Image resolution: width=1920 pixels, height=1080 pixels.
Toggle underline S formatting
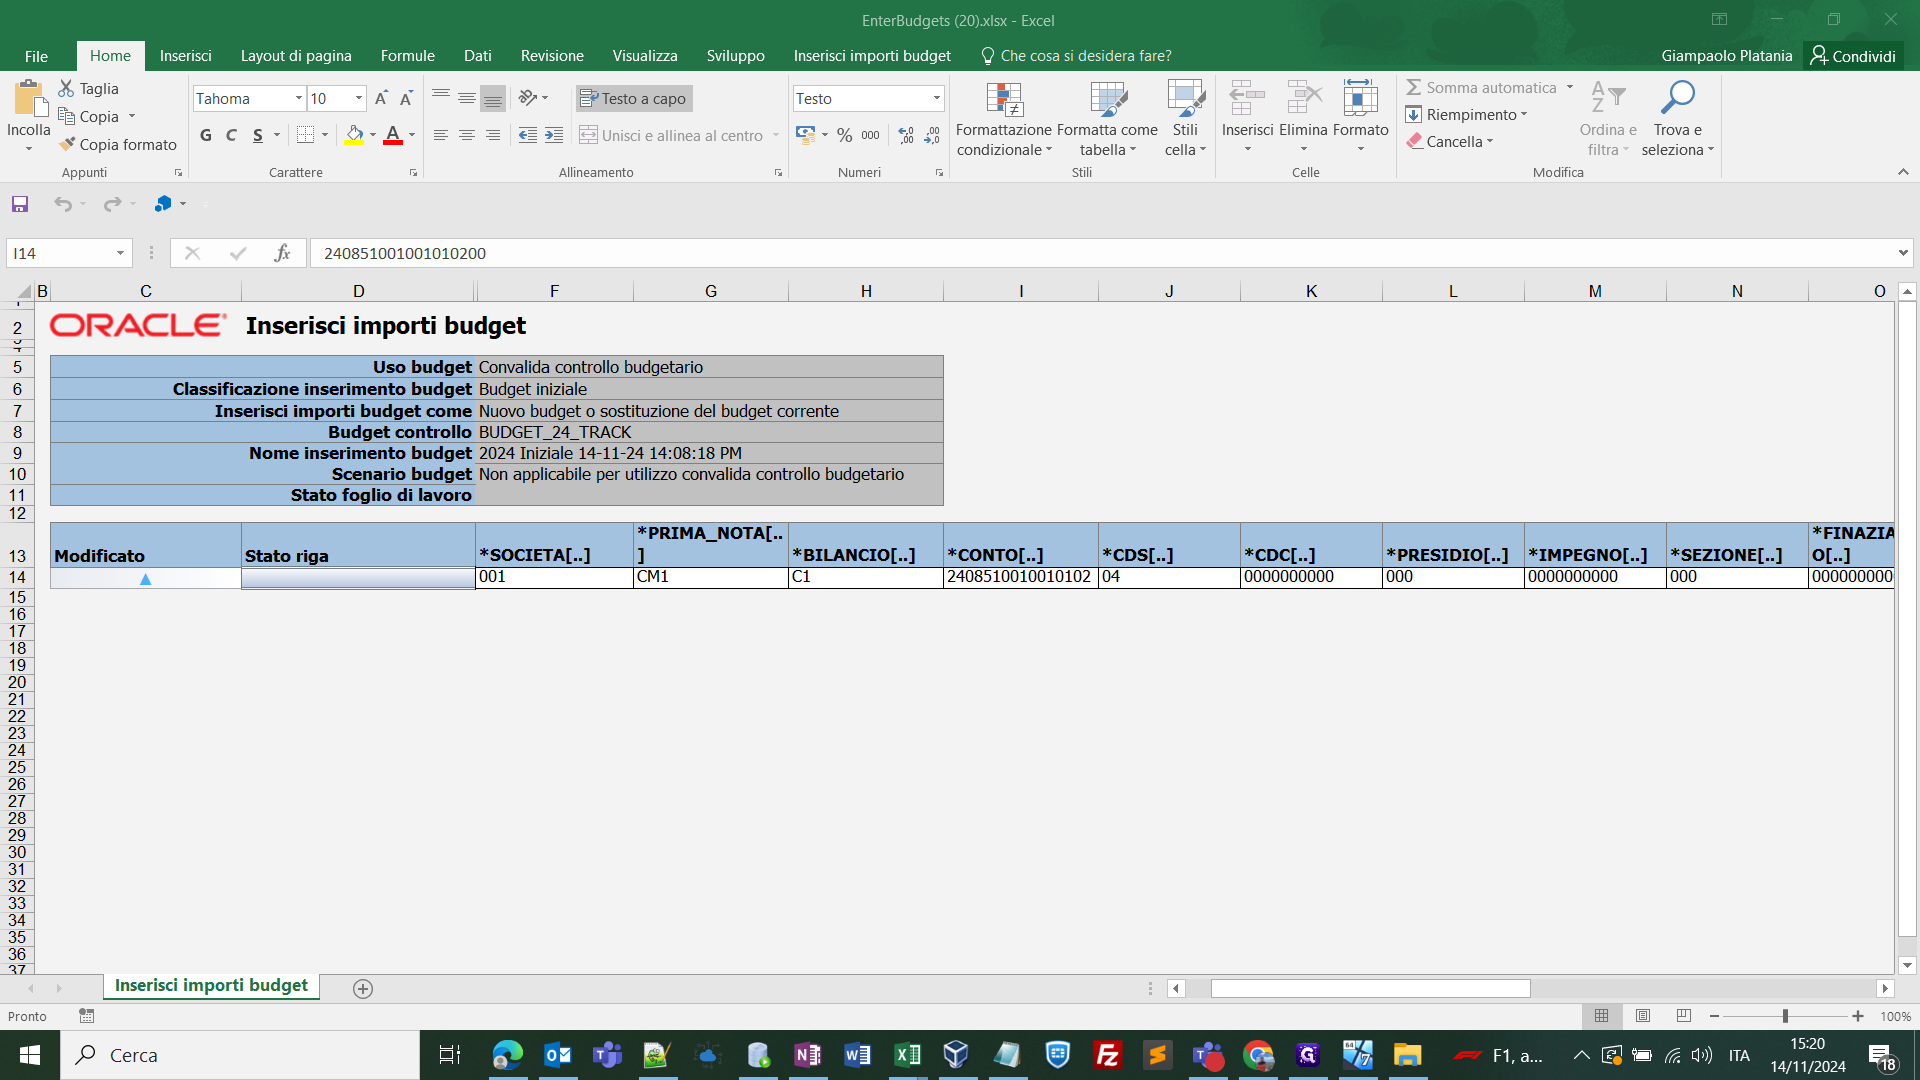[258, 135]
